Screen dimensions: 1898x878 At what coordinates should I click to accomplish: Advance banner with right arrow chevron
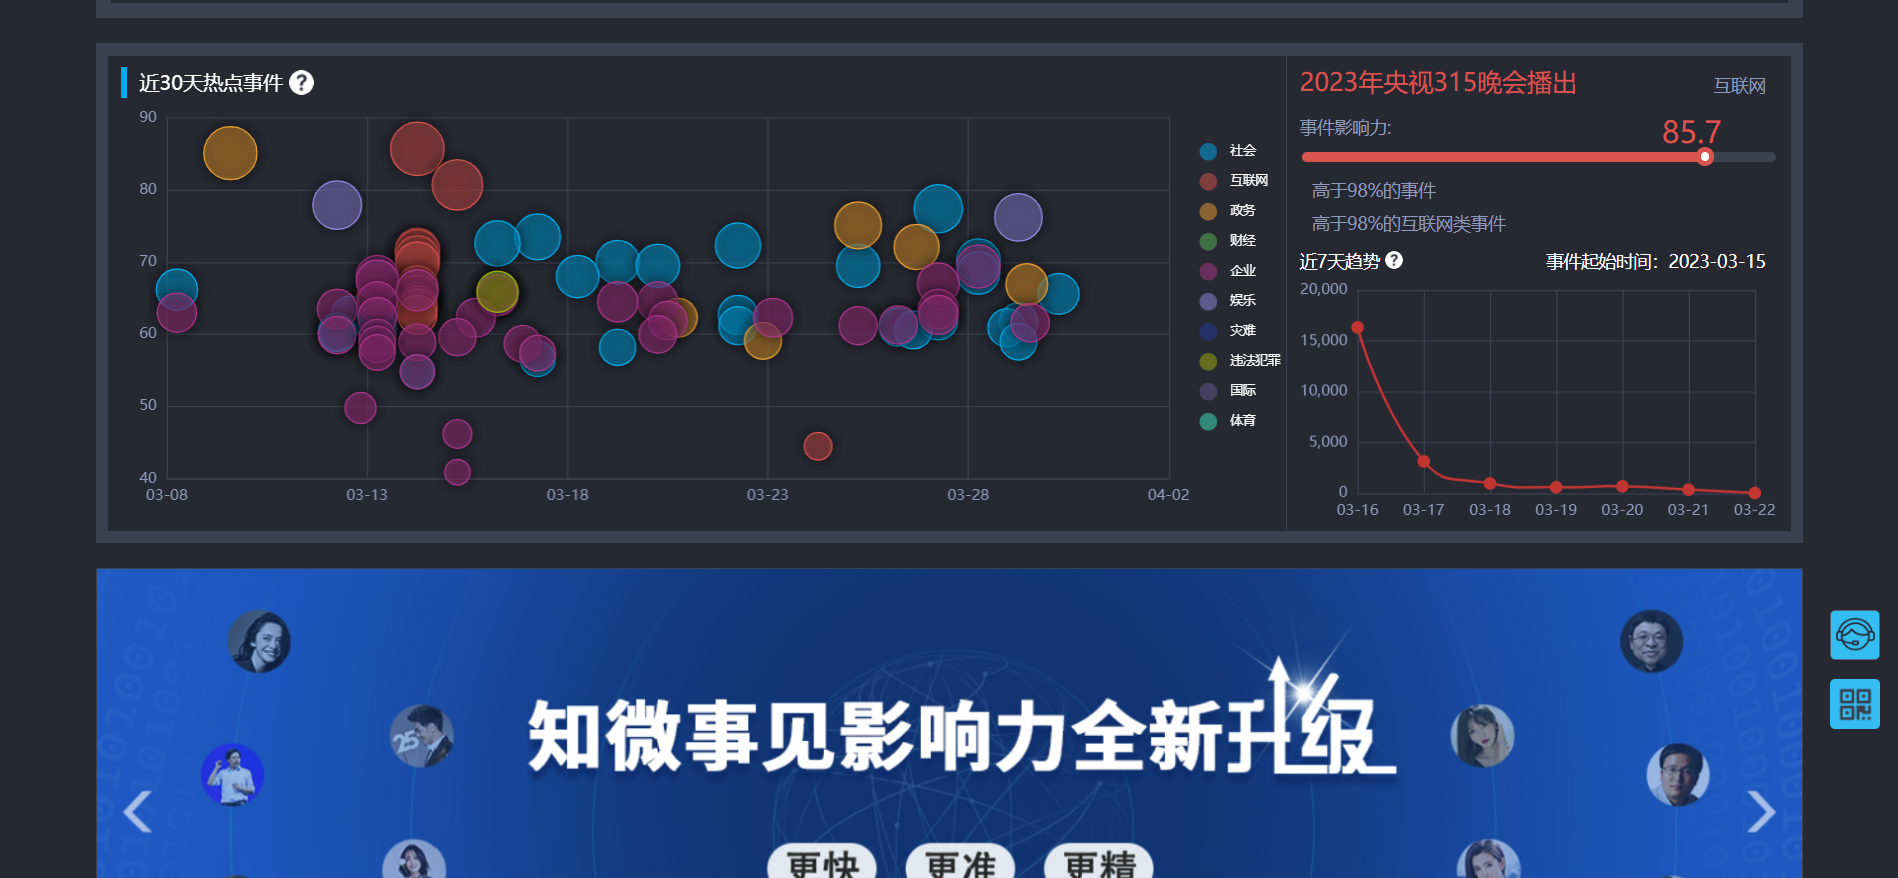coord(1761,811)
